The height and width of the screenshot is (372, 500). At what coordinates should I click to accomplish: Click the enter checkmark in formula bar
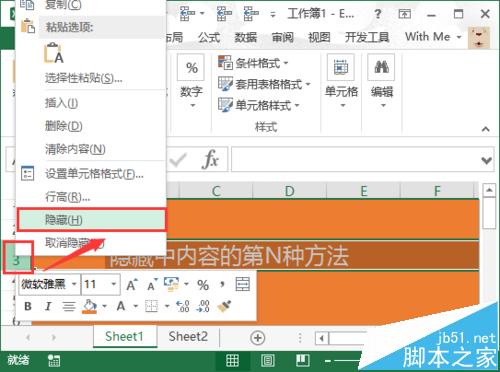(x=178, y=160)
